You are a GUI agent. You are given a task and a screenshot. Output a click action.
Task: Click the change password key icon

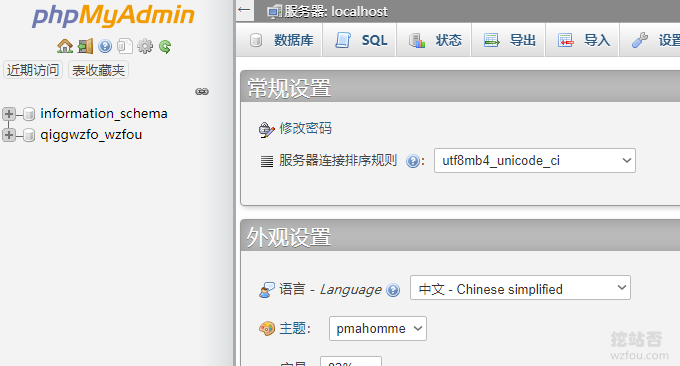point(267,129)
